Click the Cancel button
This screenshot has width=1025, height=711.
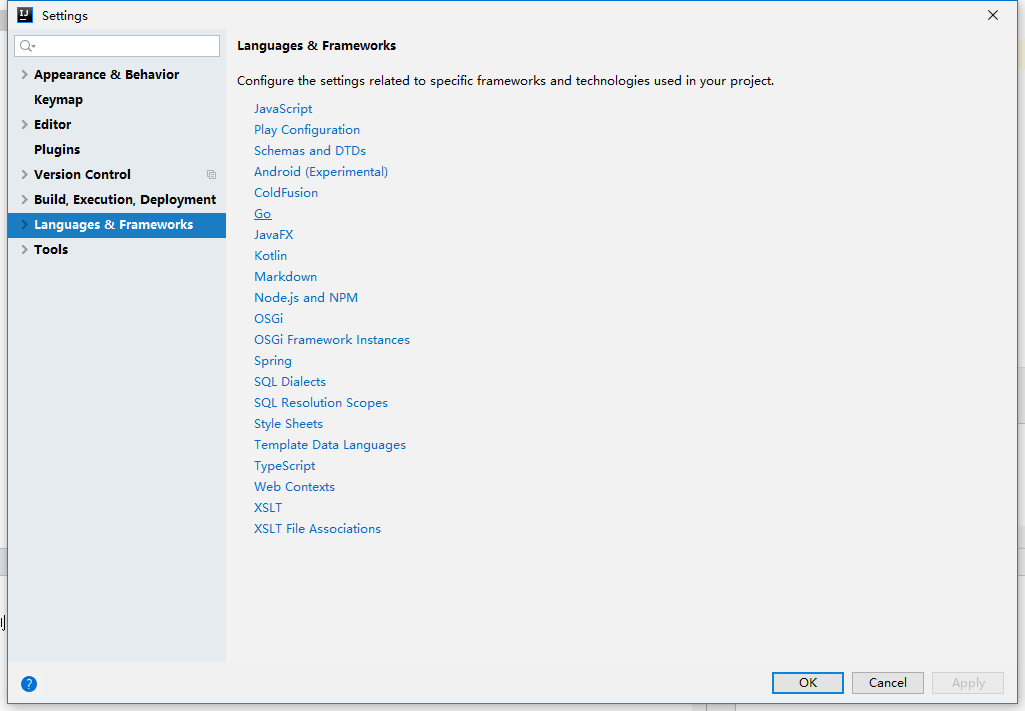[x=888, y=683]
